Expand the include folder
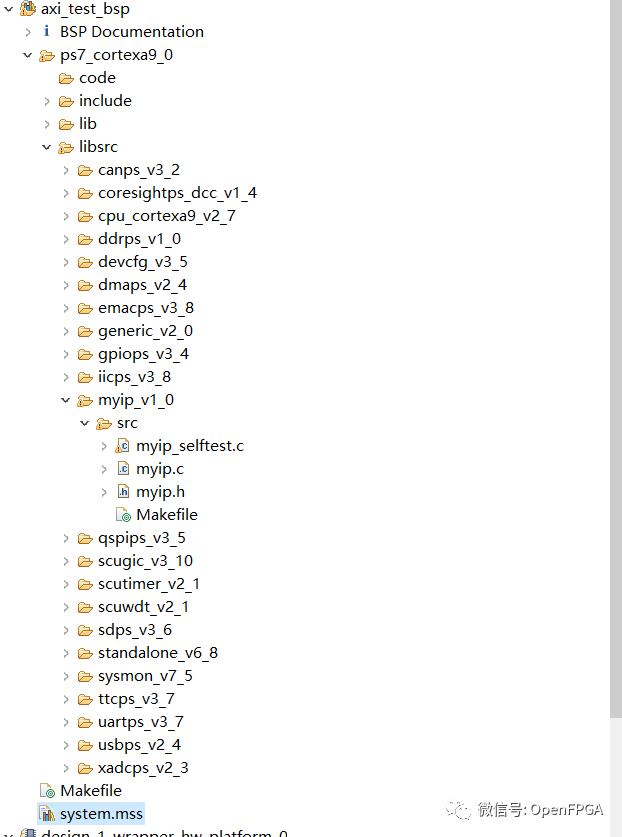This screenshot has height=837, width=622. (47, 101)
